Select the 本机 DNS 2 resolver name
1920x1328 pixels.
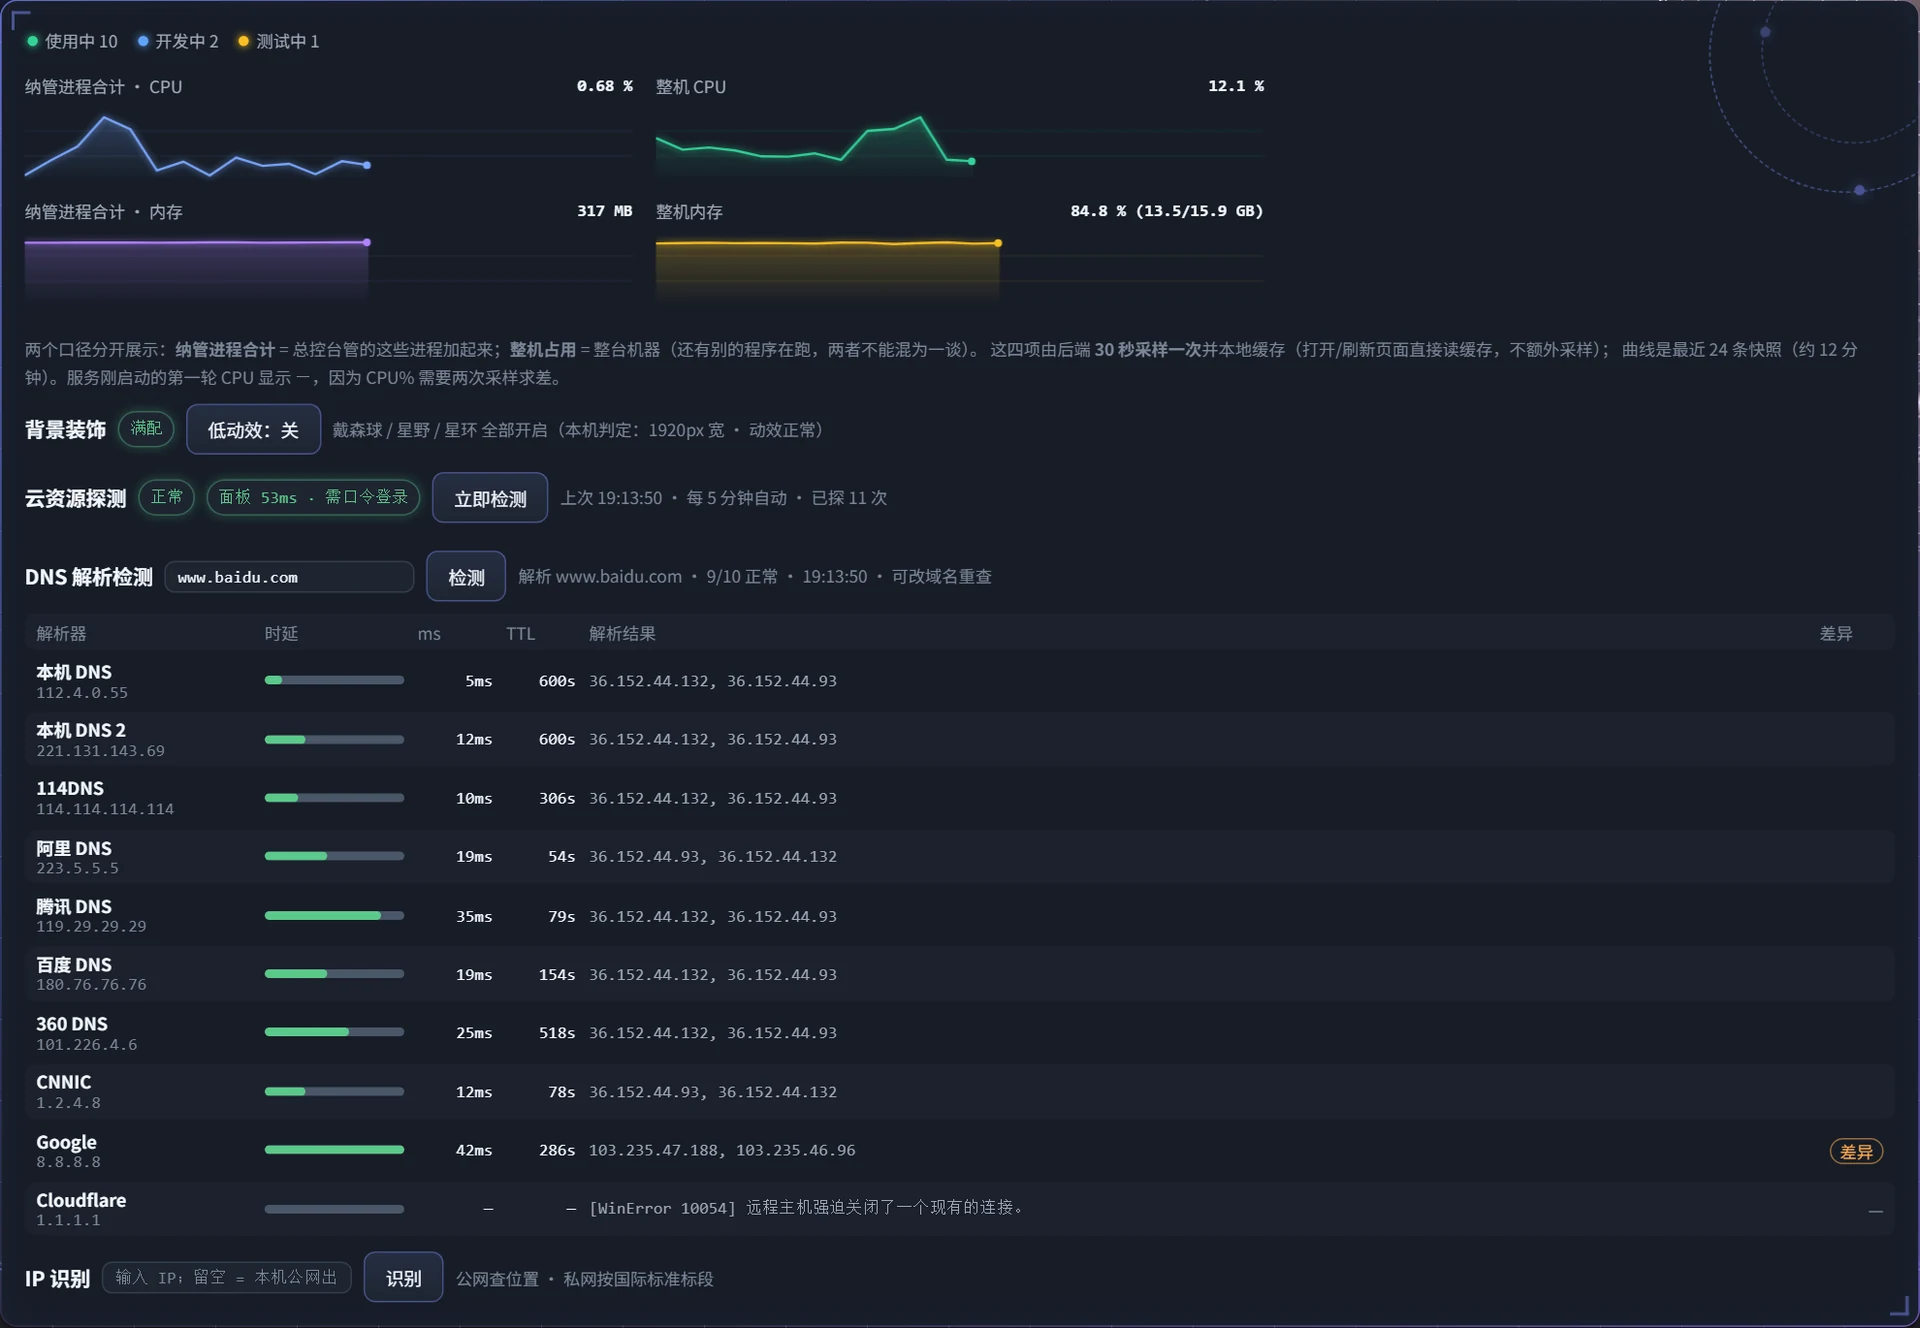tap(81, 730)
